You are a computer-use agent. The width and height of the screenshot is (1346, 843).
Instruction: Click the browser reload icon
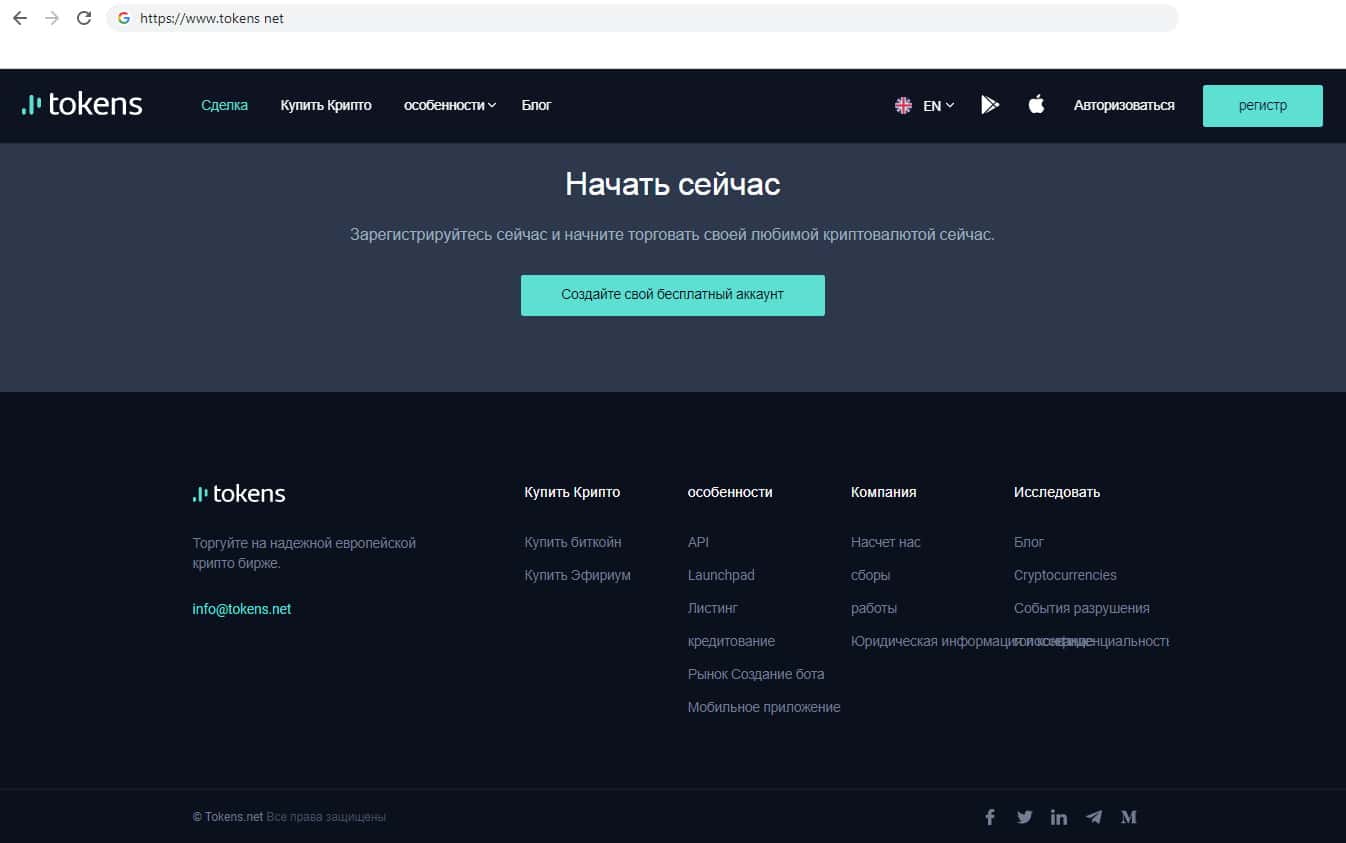click(84, 18)
